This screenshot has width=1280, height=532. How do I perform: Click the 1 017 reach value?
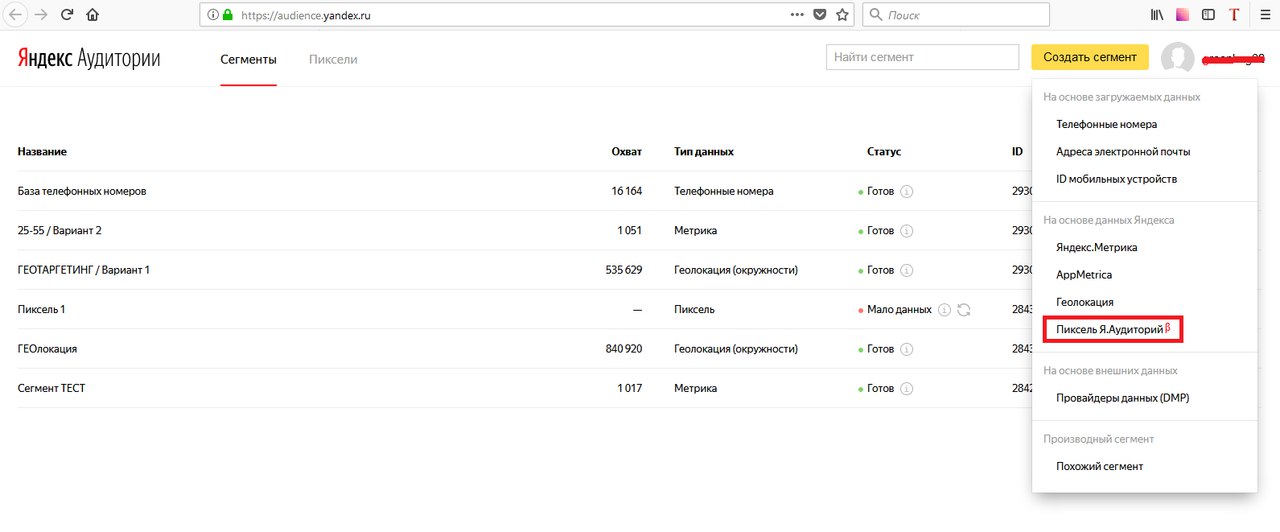630,388
